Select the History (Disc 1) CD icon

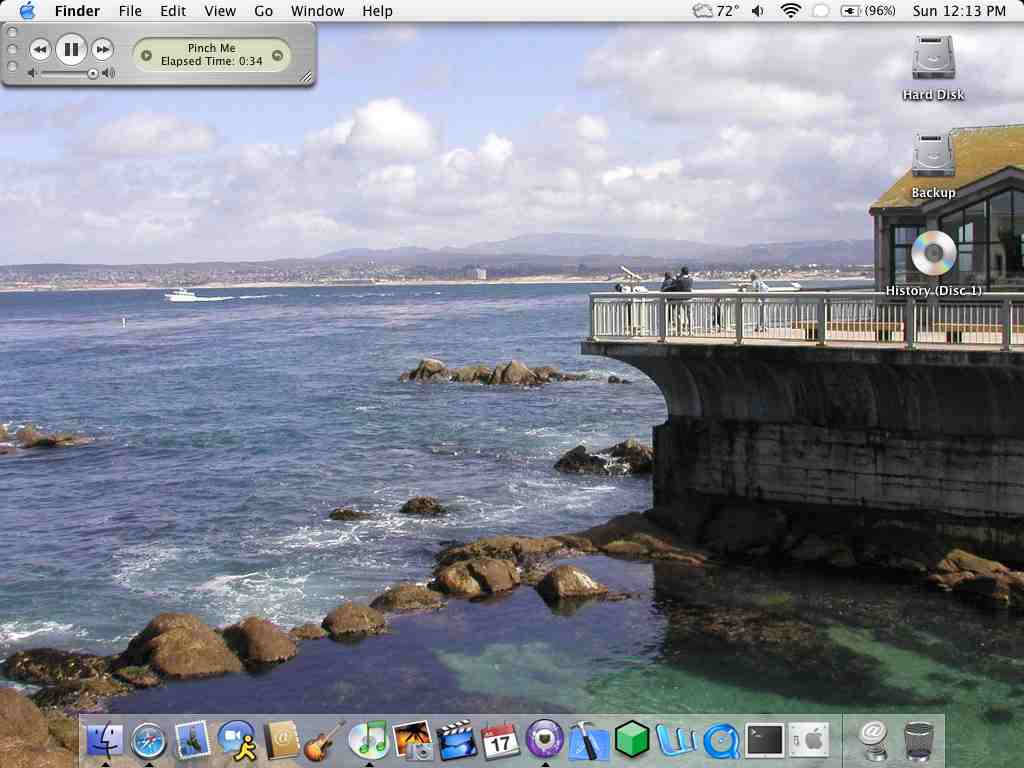pyautogui.click(x=934, y=254)
